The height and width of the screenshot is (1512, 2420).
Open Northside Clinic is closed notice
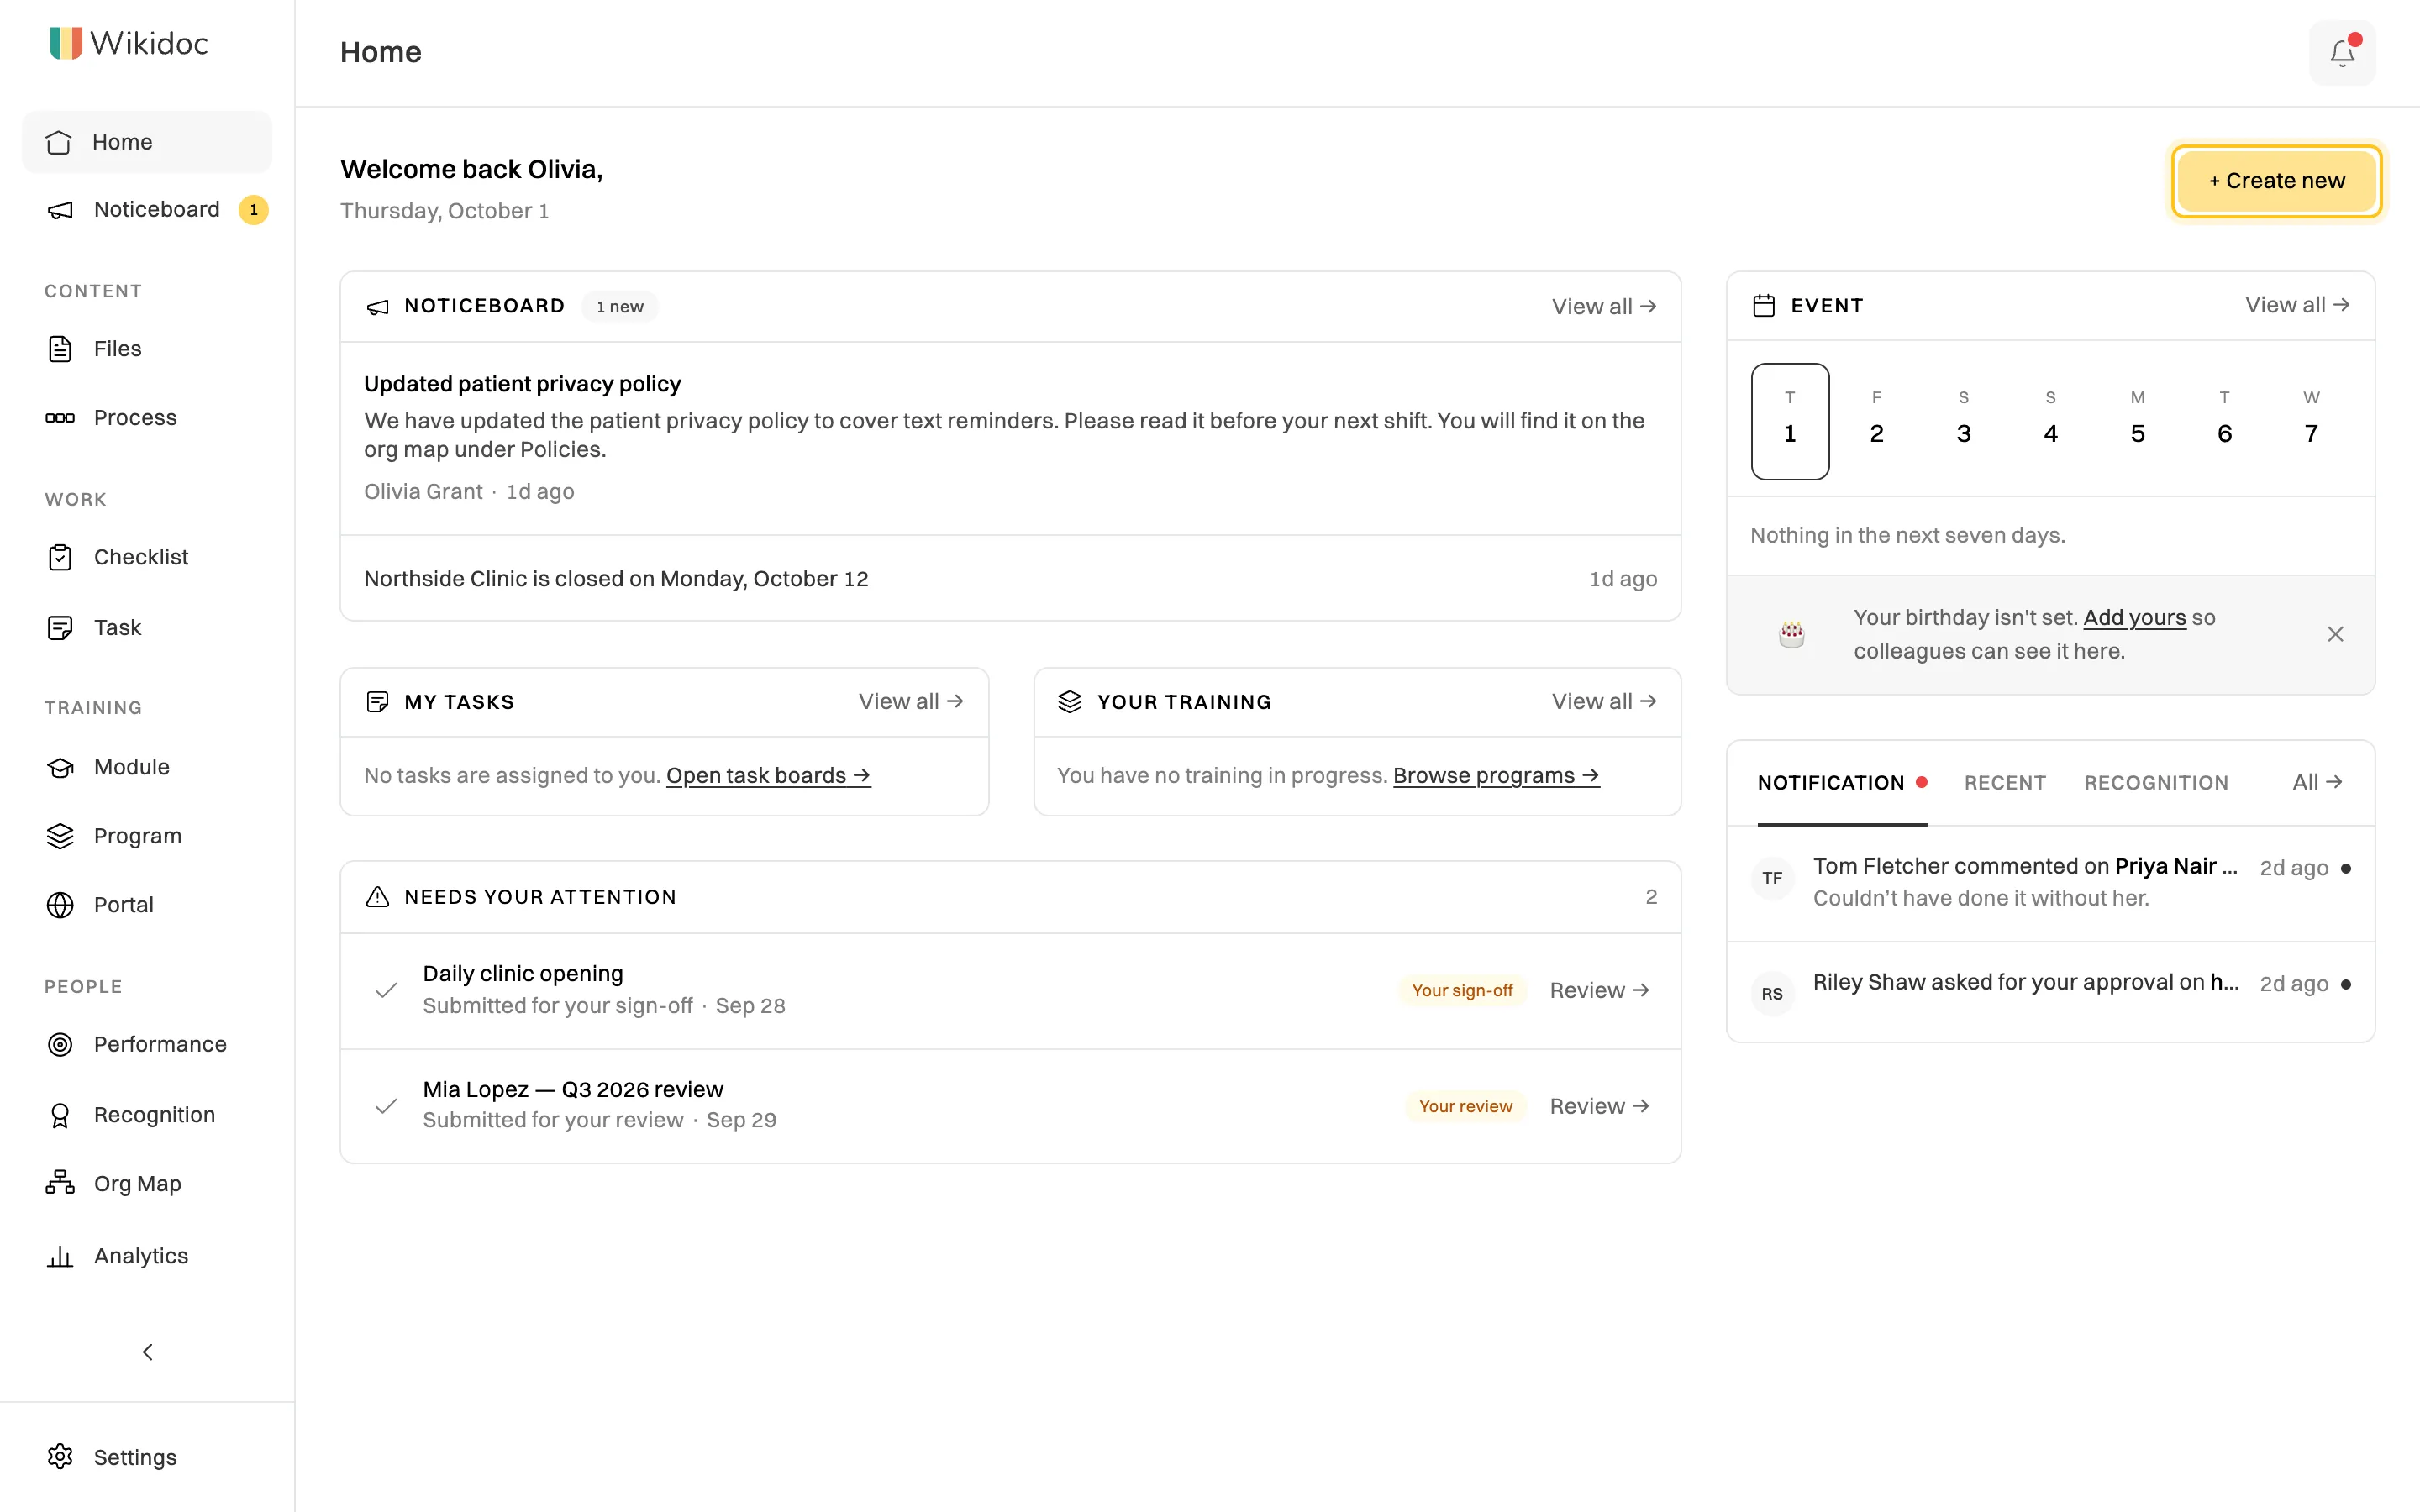[1010, 579]
